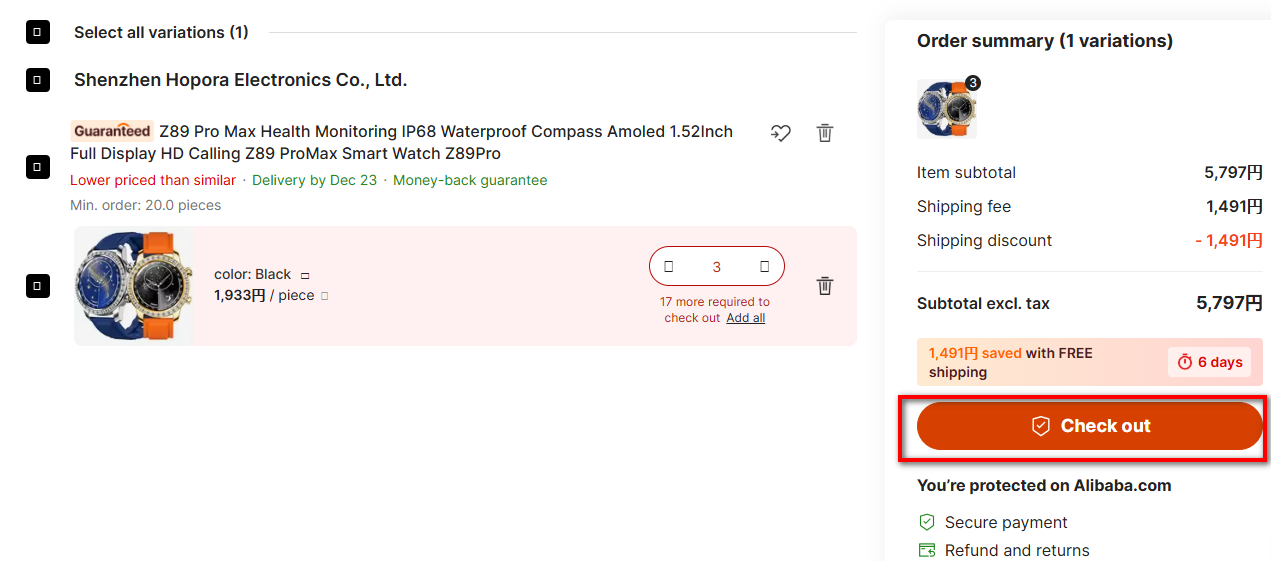Screen dimensions: 1271x561
Task: Click the Refund and returns icon
Action: [x=927, y=550]
